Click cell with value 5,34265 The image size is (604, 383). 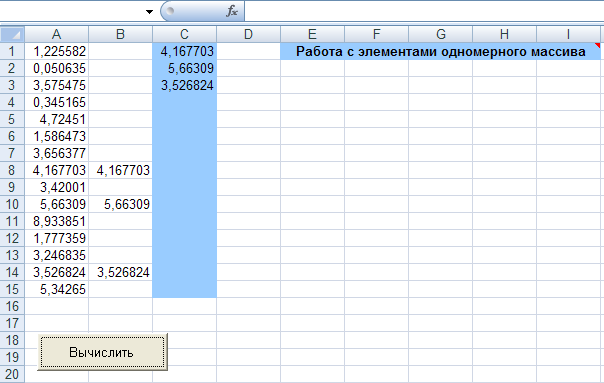coord(57,289)
